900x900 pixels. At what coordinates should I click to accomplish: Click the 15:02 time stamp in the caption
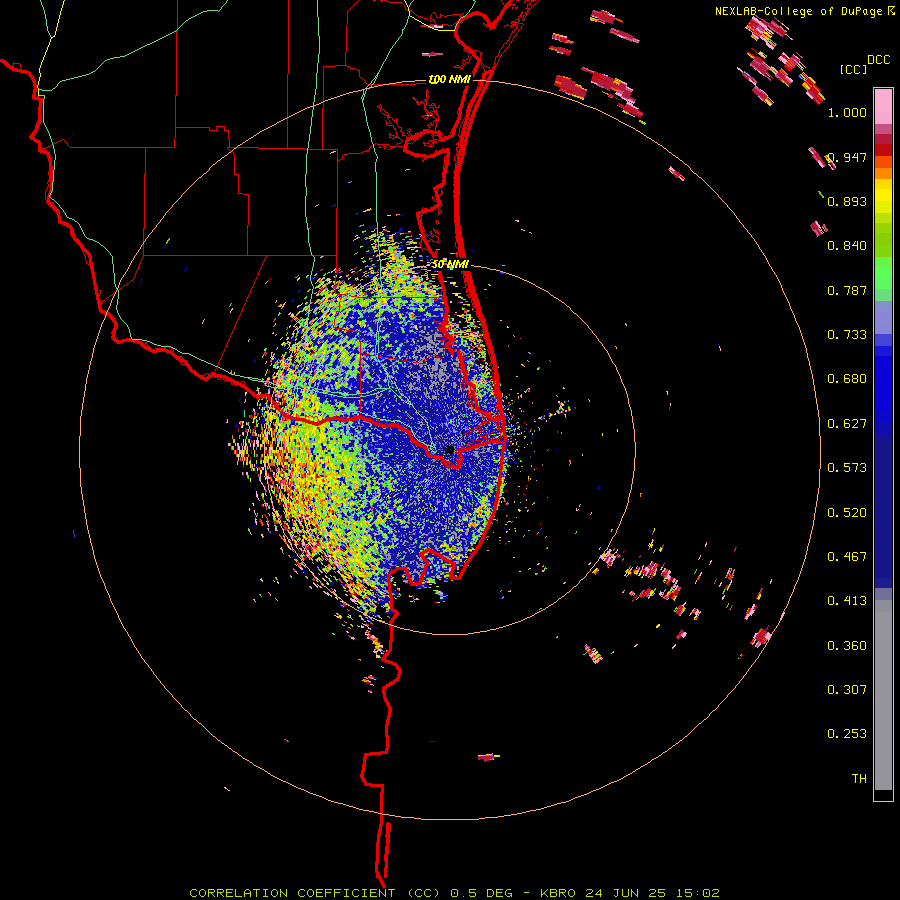pos(698,893)
